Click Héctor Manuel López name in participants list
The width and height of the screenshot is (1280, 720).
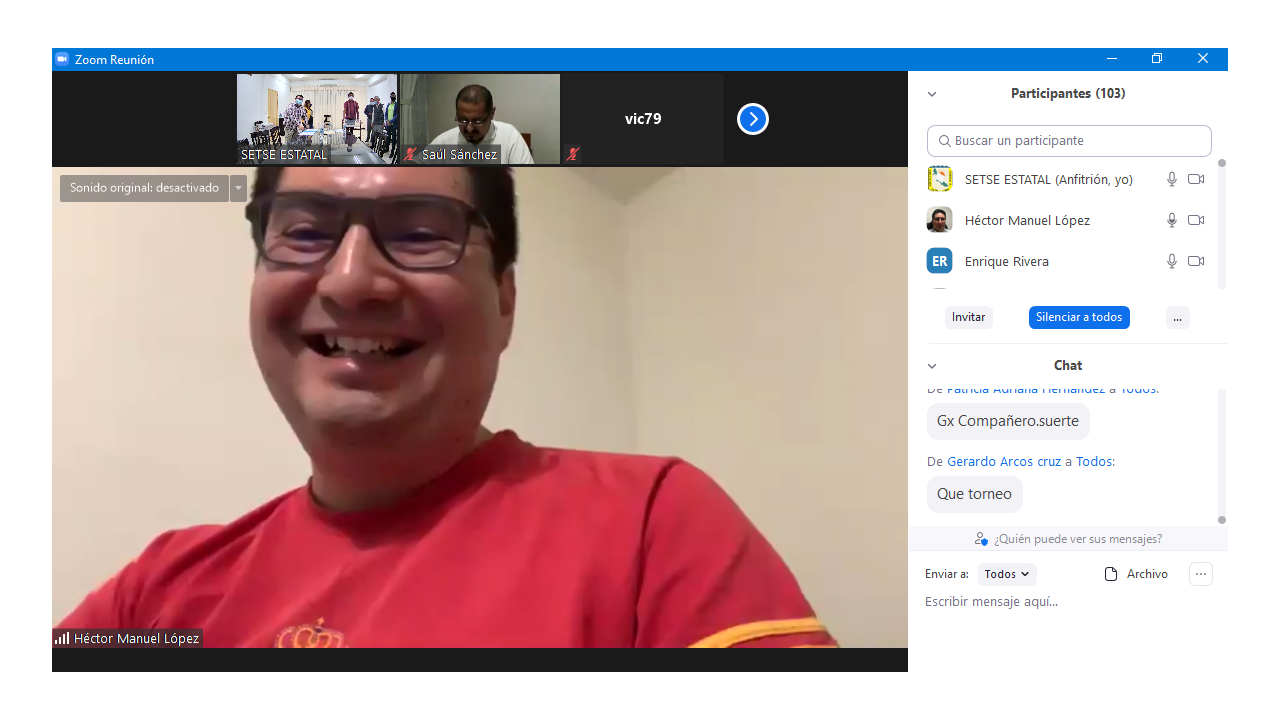[x=1027, y=221]
